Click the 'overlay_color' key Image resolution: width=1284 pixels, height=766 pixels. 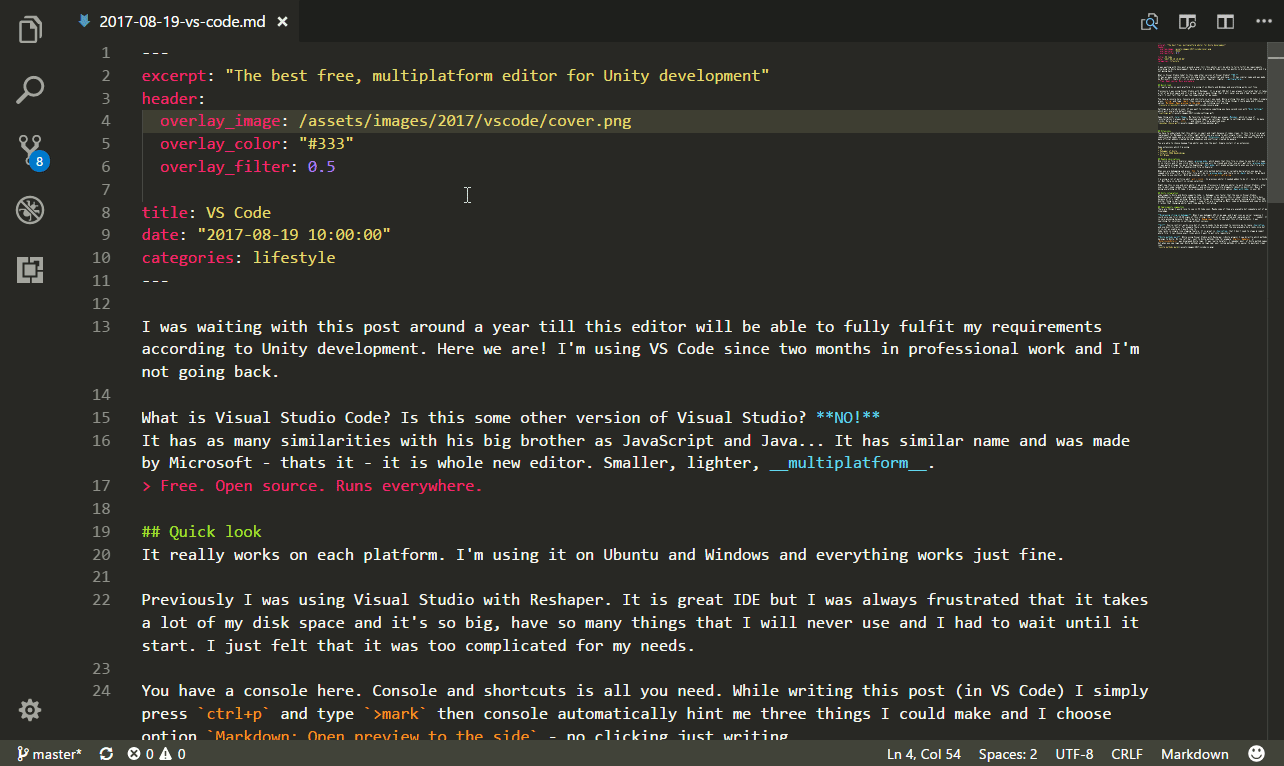point(220,144)
